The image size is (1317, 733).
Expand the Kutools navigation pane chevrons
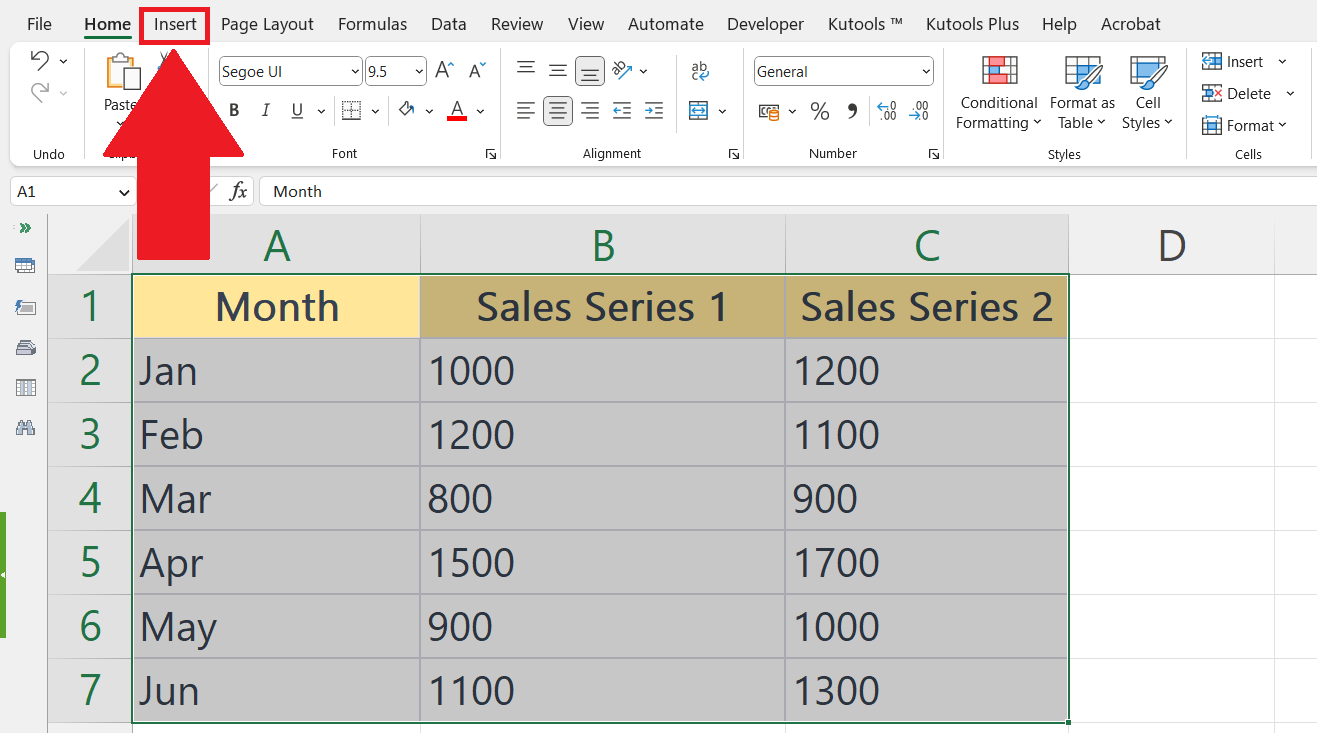25,228
